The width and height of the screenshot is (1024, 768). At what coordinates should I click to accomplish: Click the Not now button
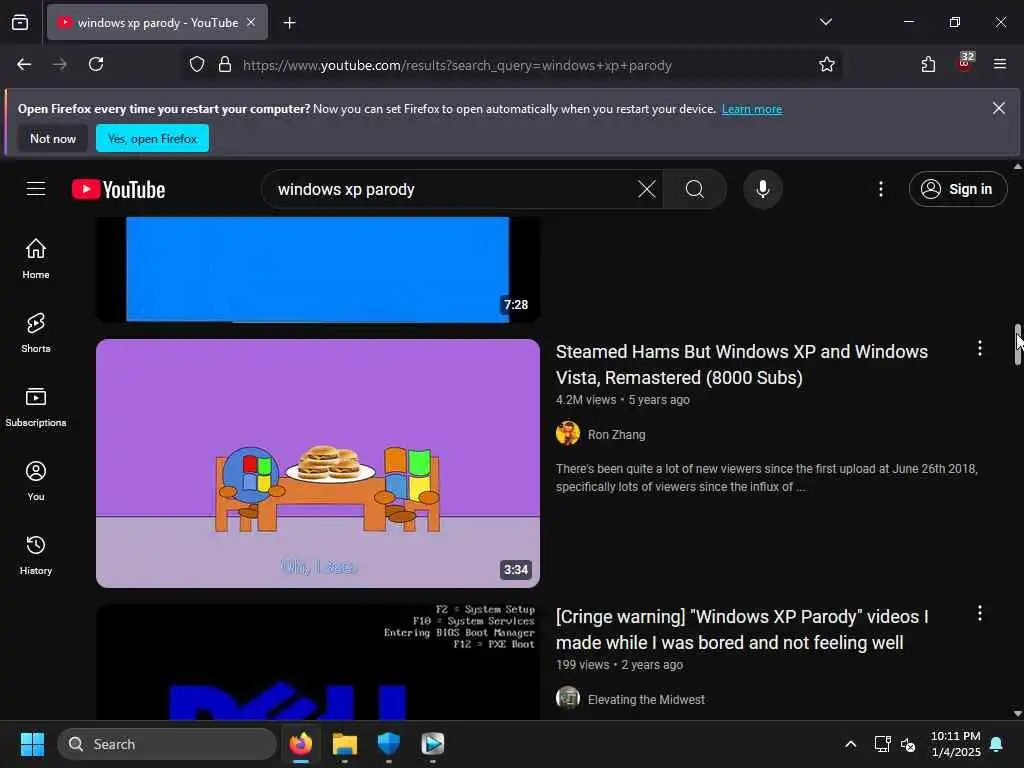53,138
